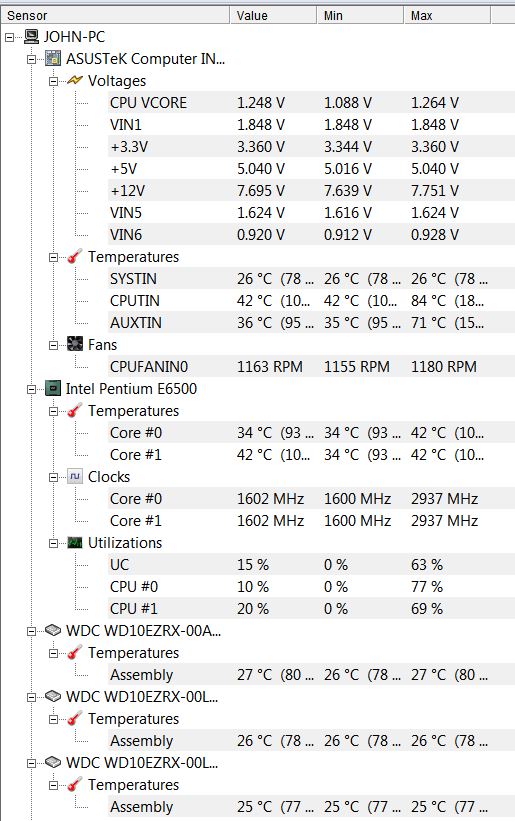Click the Sensor column header
Image resolution: width=515 pixels, height=821 pixels.
click(116, 16)
